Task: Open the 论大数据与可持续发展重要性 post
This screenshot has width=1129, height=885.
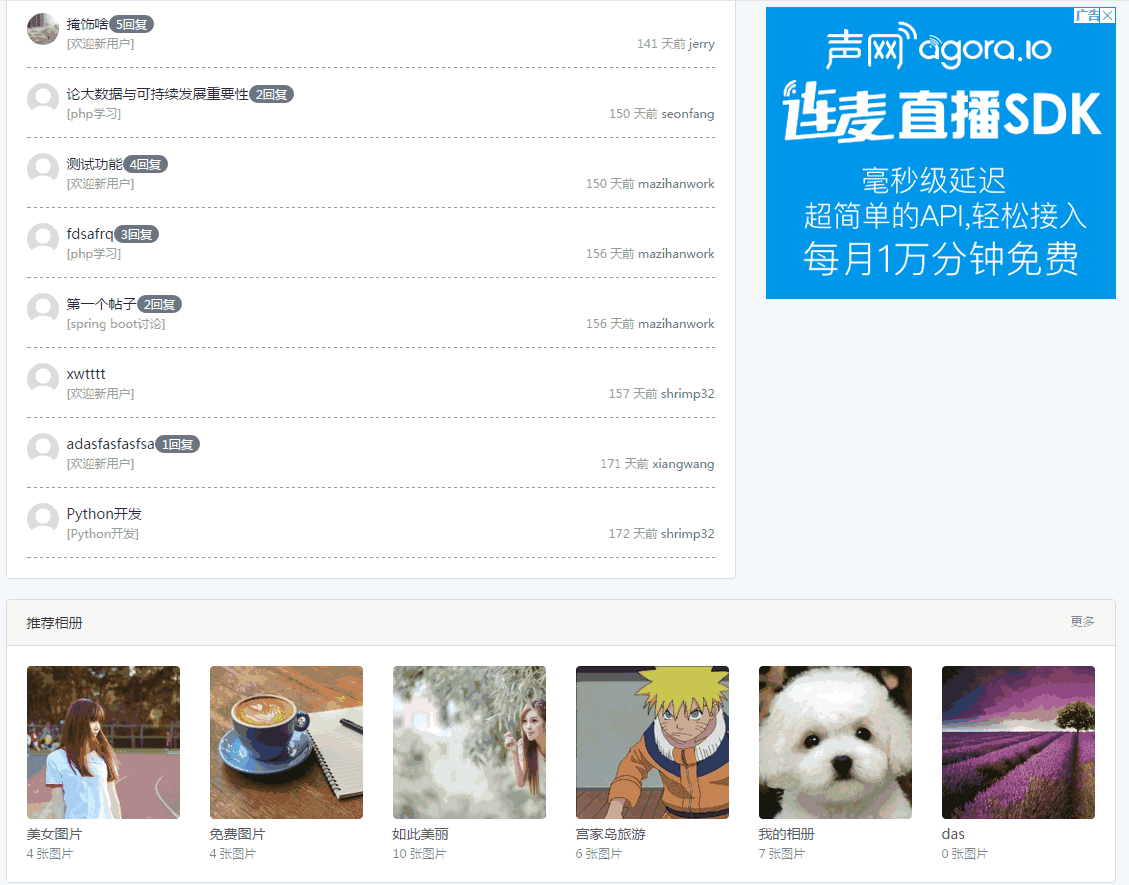Action: point(157,94)
